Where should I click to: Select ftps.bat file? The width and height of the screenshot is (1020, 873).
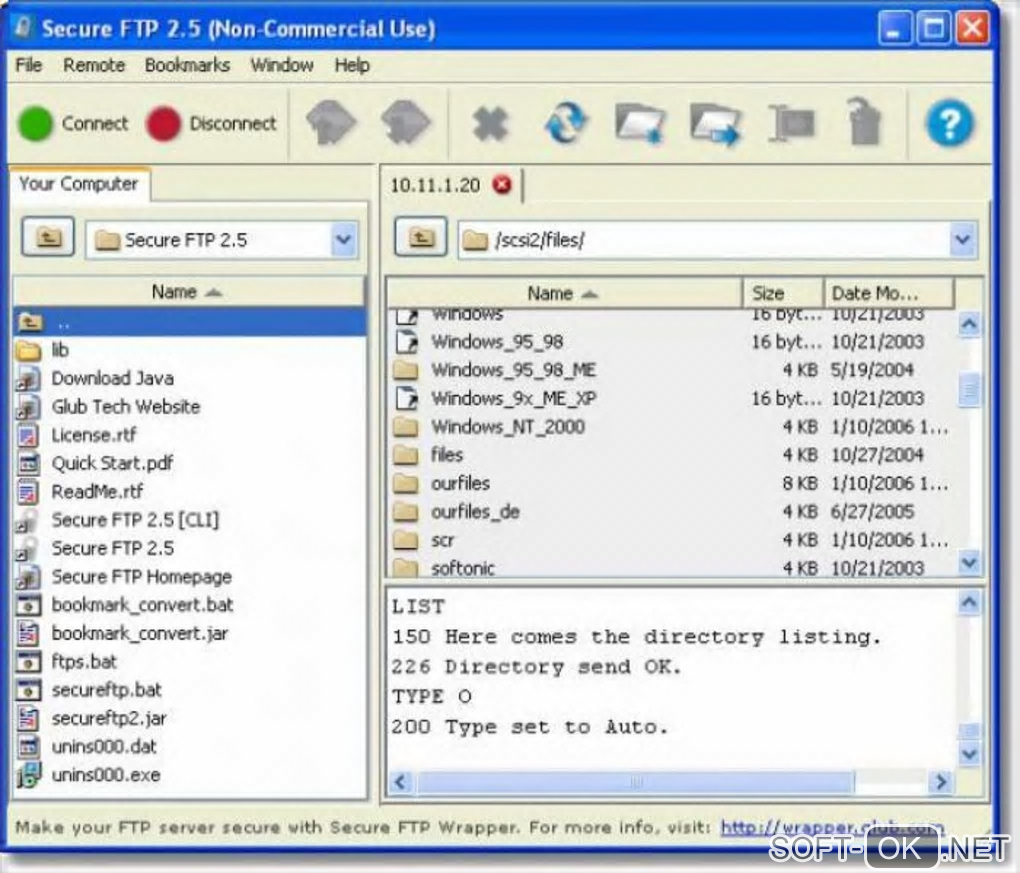click(189, 662)
